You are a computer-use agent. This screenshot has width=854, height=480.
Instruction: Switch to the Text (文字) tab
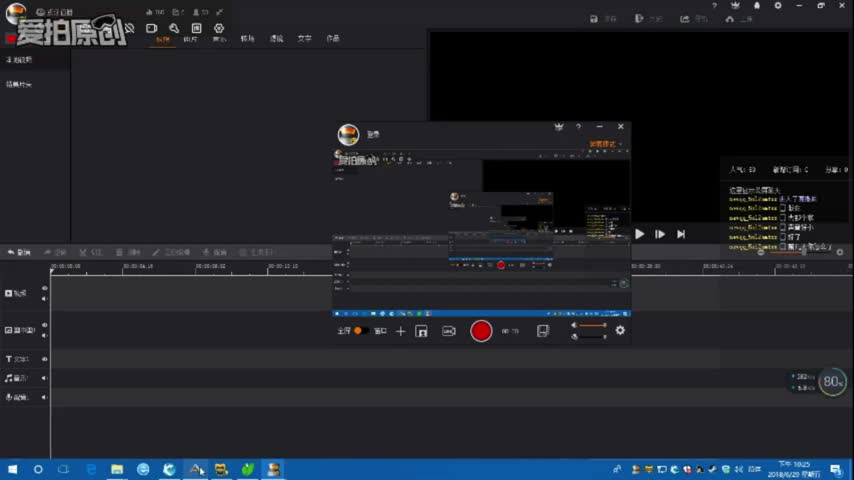tap(304, 39)
